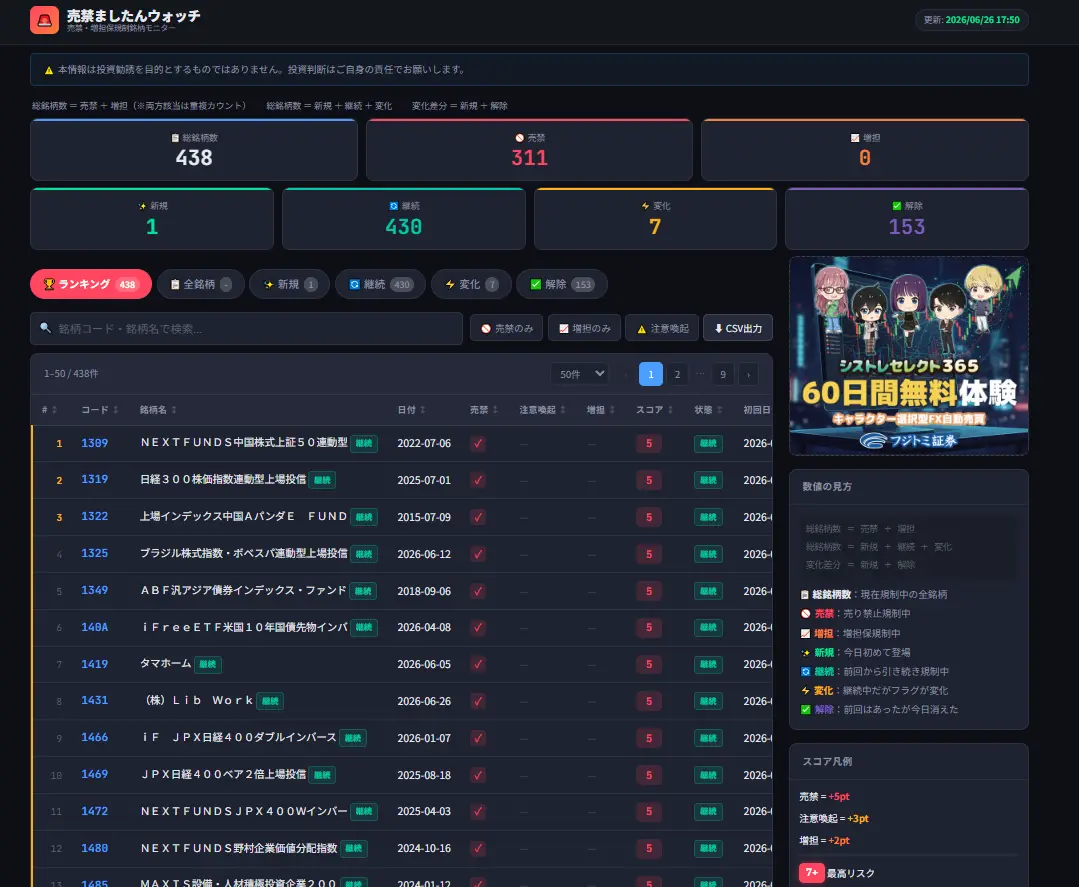Click the 更新 timestamp badge
Screen dimensions: 1079x887
tap(972, 20)
